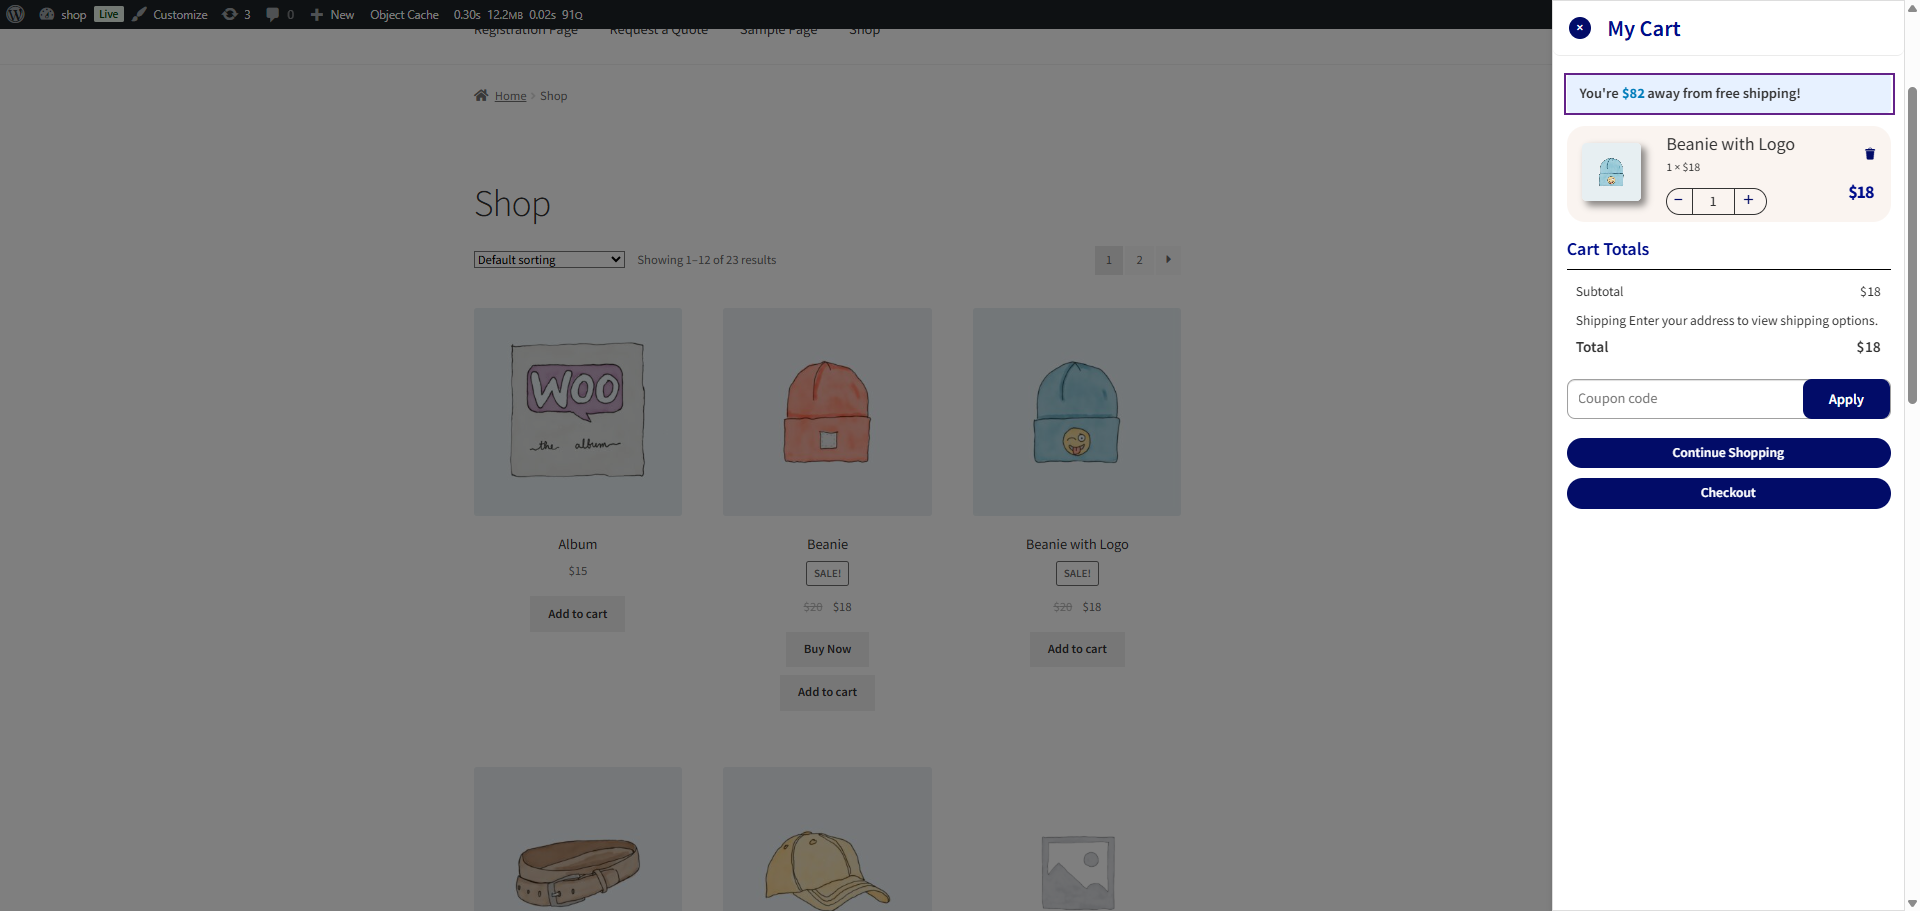Viewport: 1920px width, 911px height.
Task: Click the Sample Page menu item
Action: pyautogui.click(x=777, y=29)
